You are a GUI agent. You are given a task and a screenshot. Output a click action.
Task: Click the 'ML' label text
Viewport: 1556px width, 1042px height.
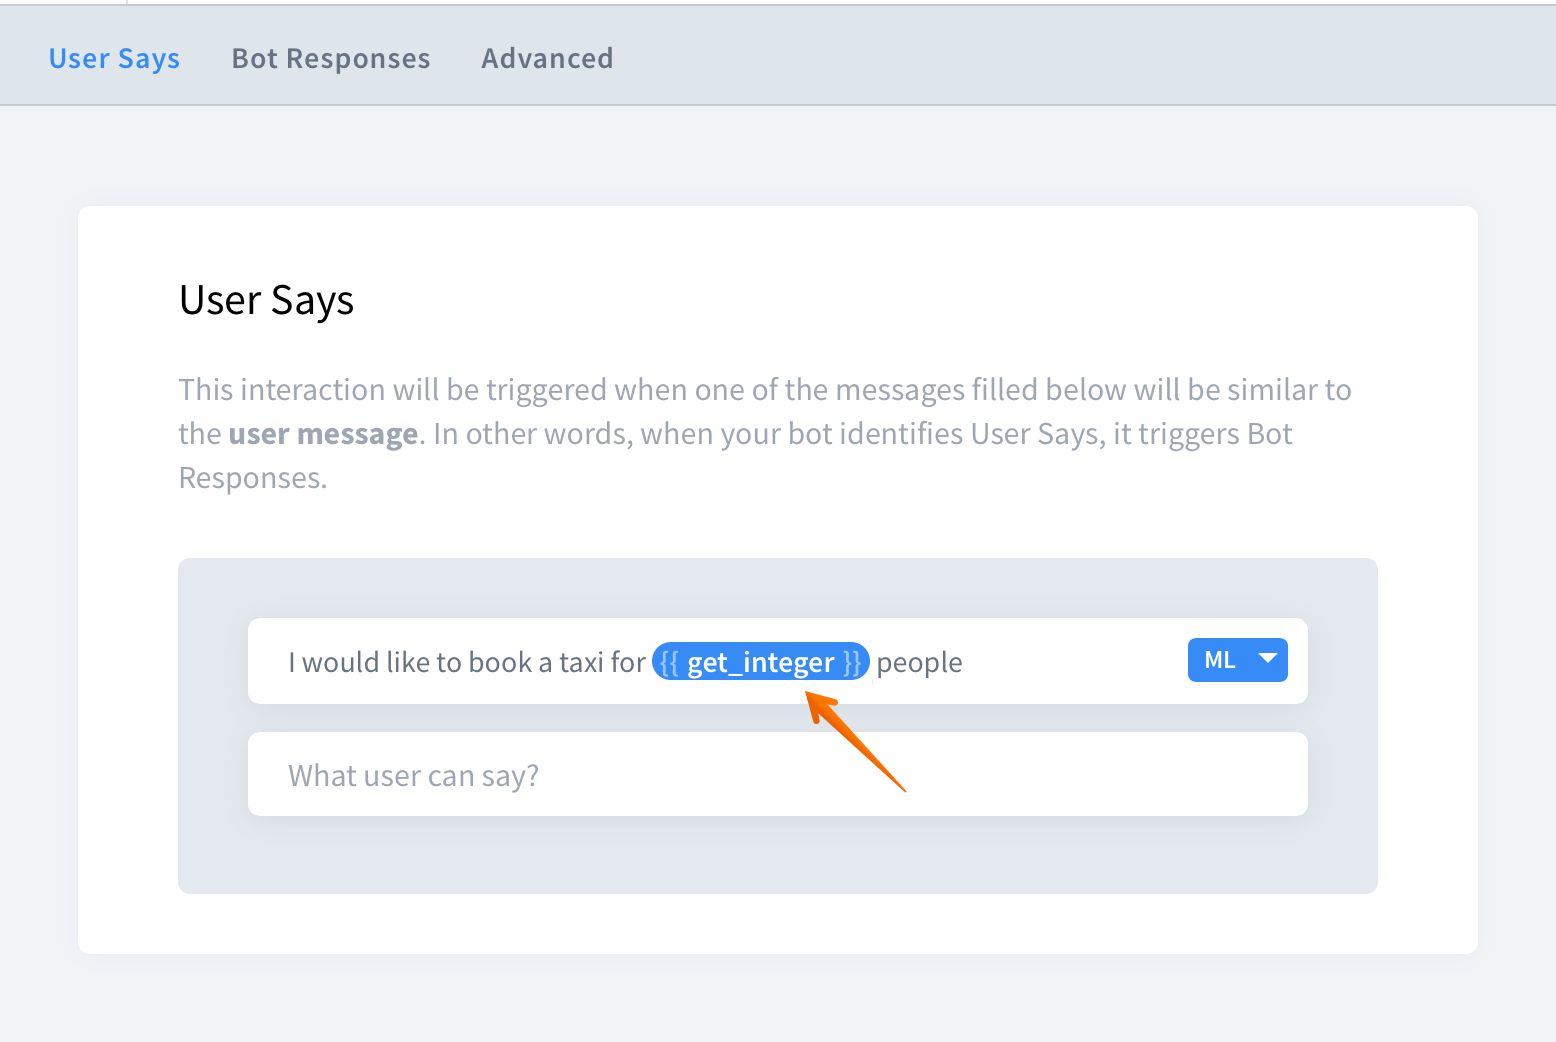(1220, 660)
